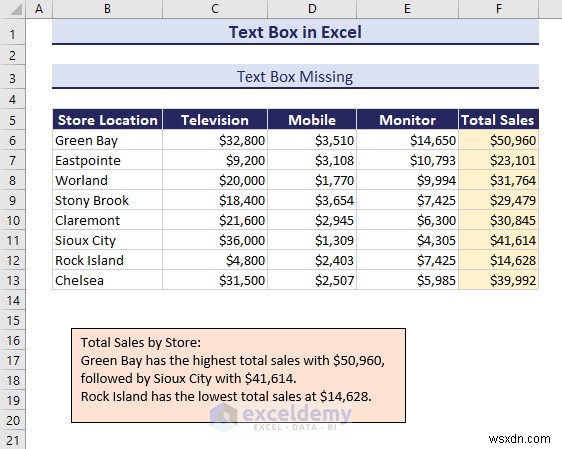The image size is (562, 449).
Task: Select column B header
Action: click(x=107, y=9)
